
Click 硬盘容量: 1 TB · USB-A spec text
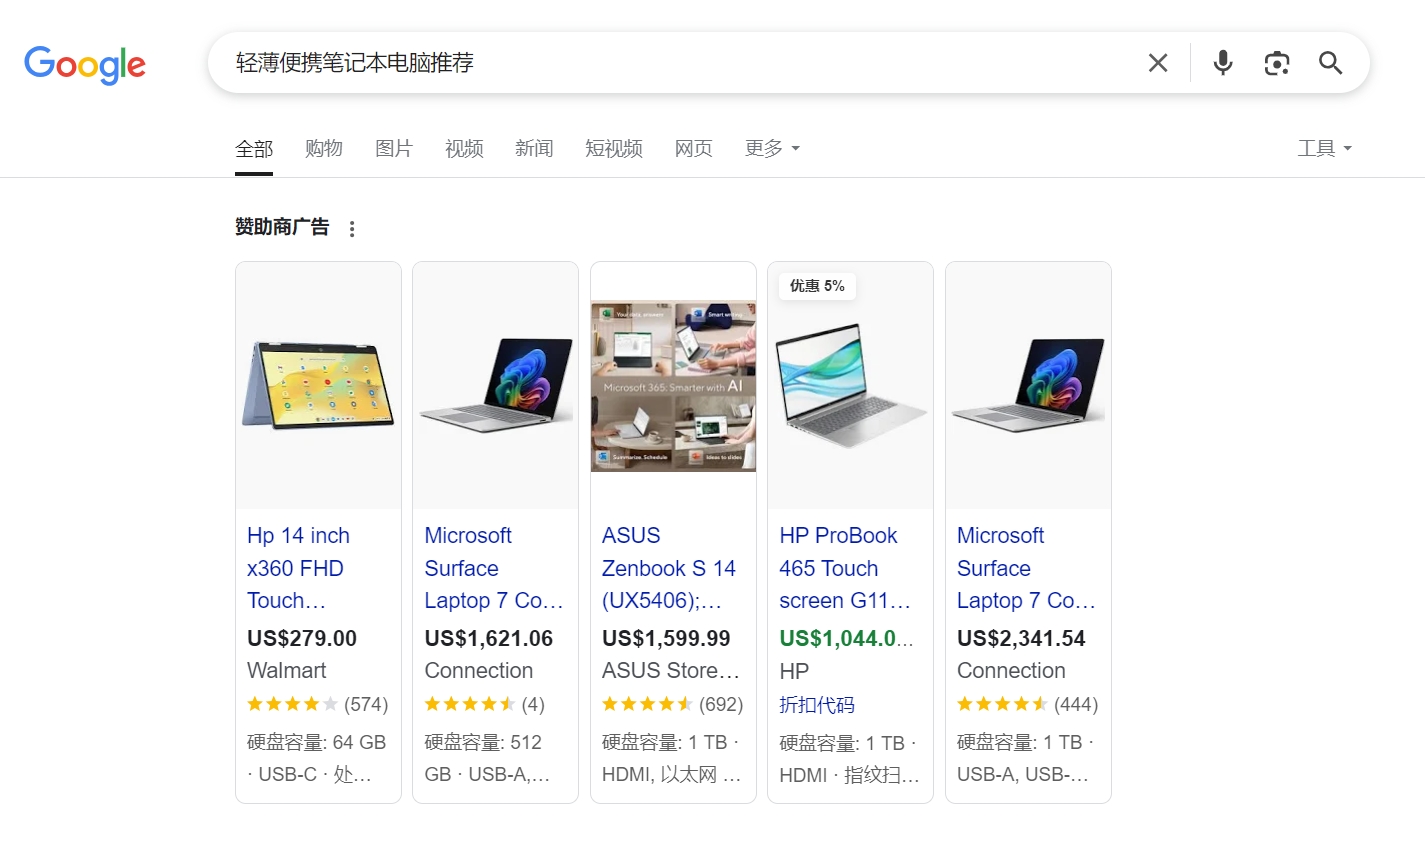1026,758
